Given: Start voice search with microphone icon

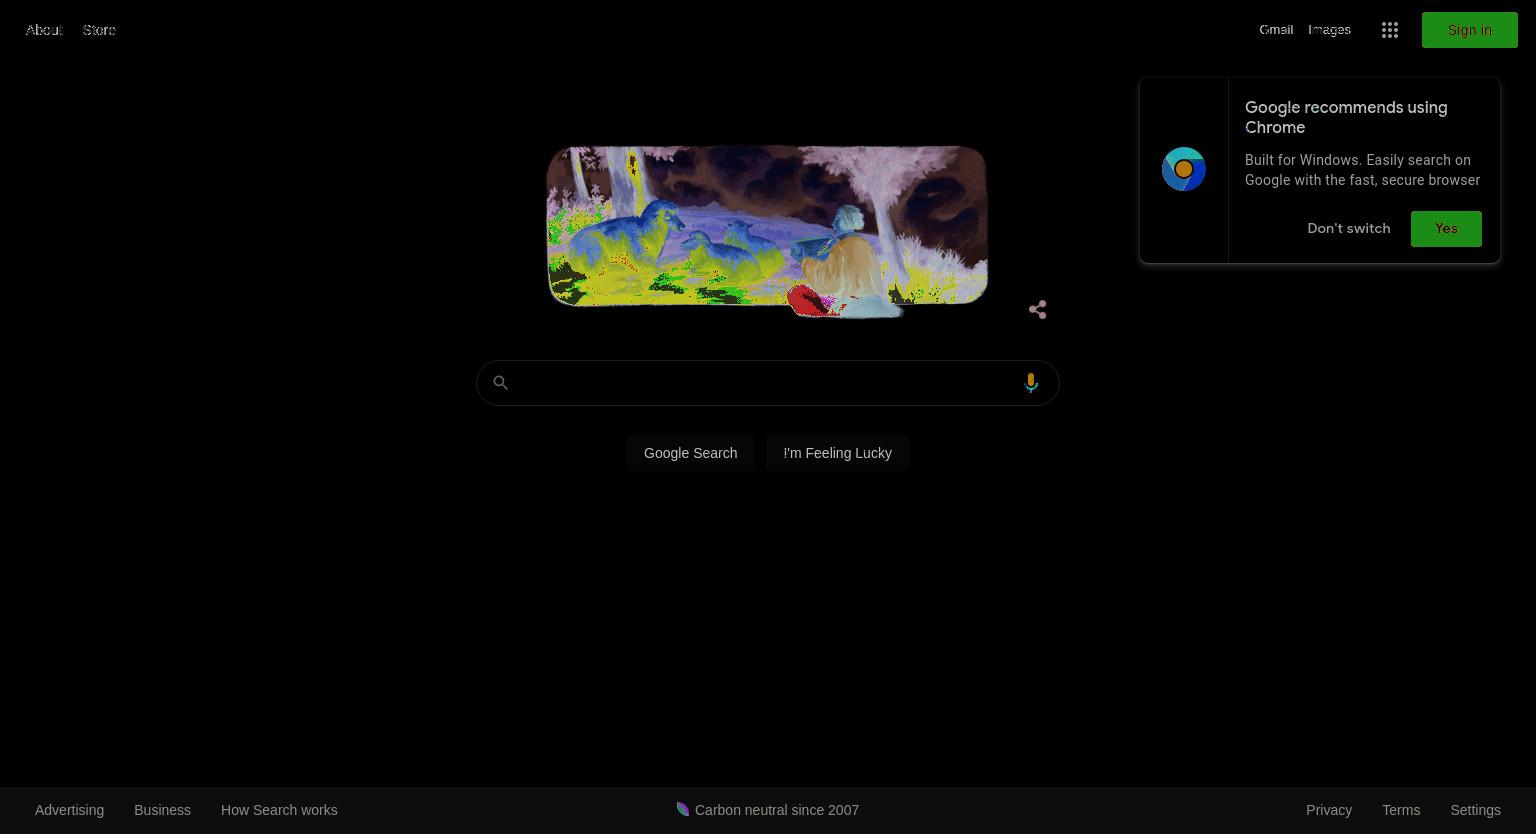Looking at the screenshot, I should (1031, 383).
